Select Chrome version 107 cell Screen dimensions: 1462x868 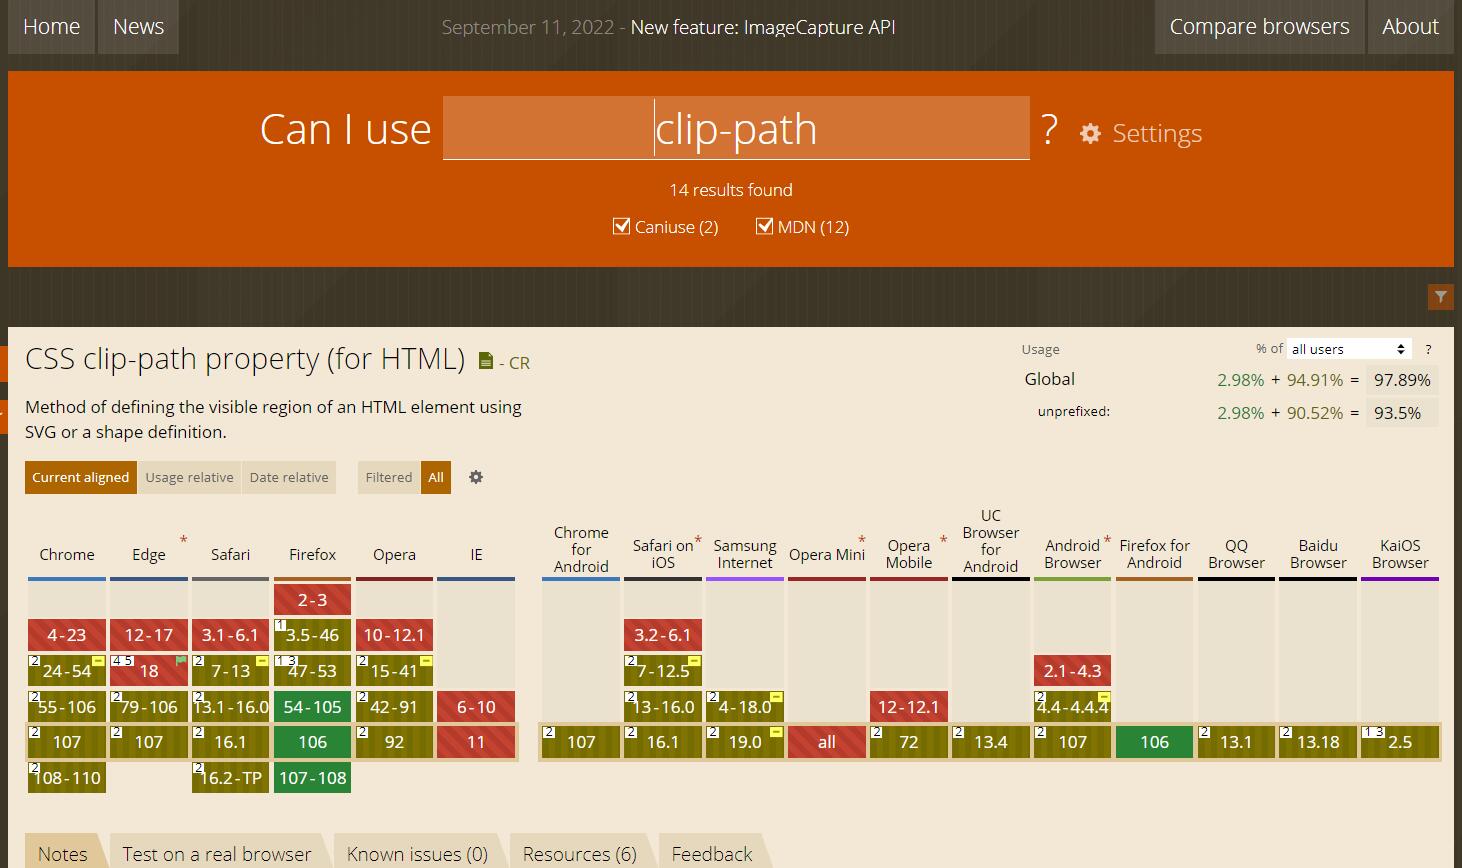click(67, 742)
